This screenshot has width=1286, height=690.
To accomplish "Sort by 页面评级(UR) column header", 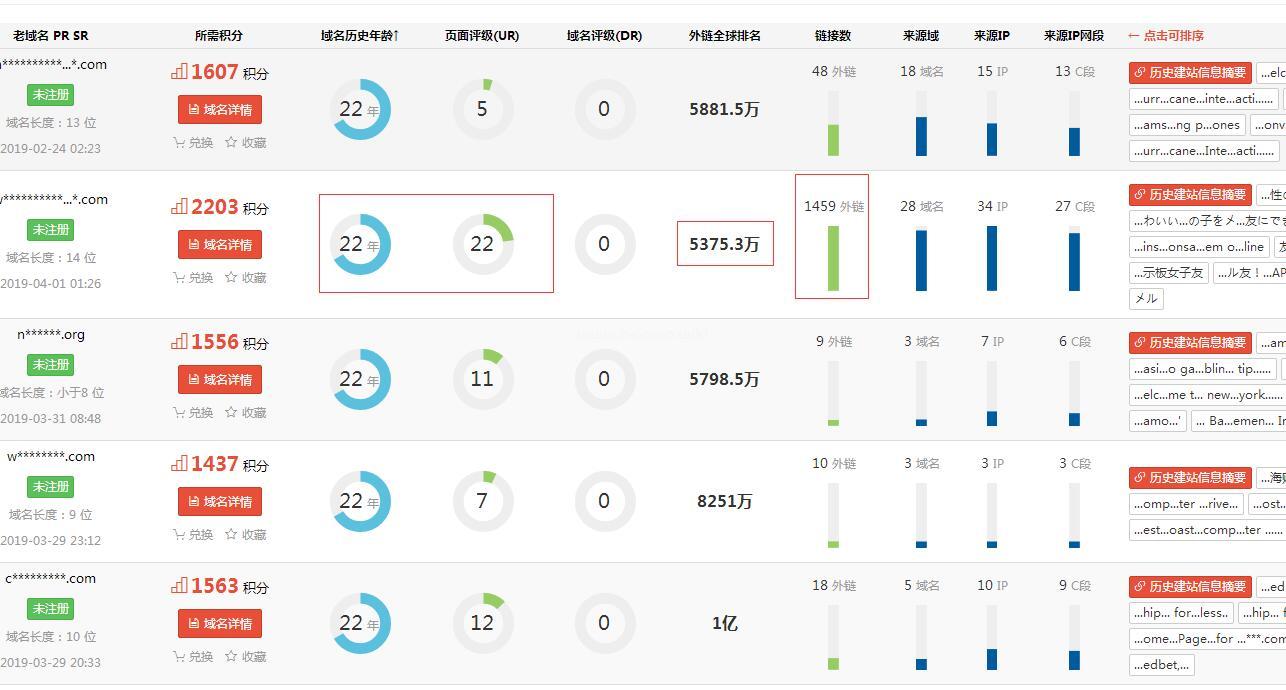I will pos(482,36).
